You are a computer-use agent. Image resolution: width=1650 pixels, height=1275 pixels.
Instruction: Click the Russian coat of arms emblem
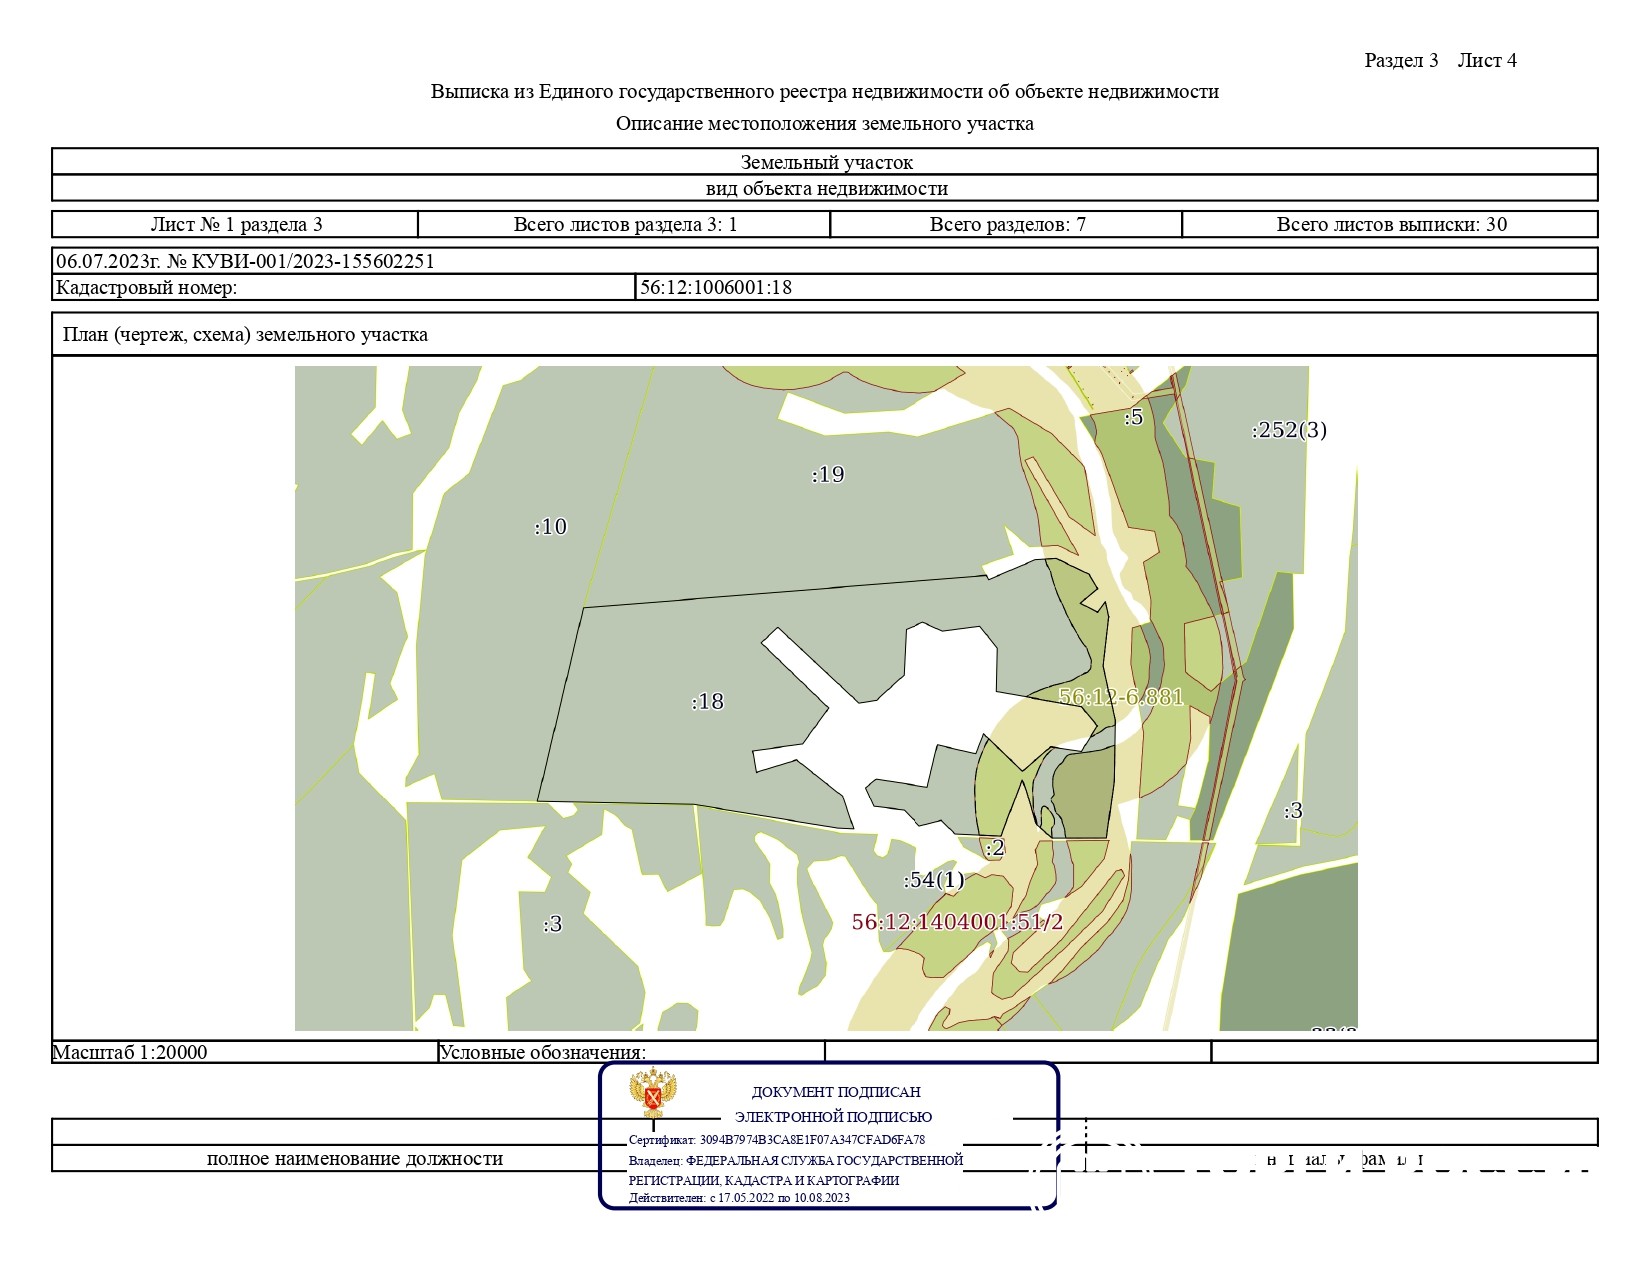pos(653,1094)
